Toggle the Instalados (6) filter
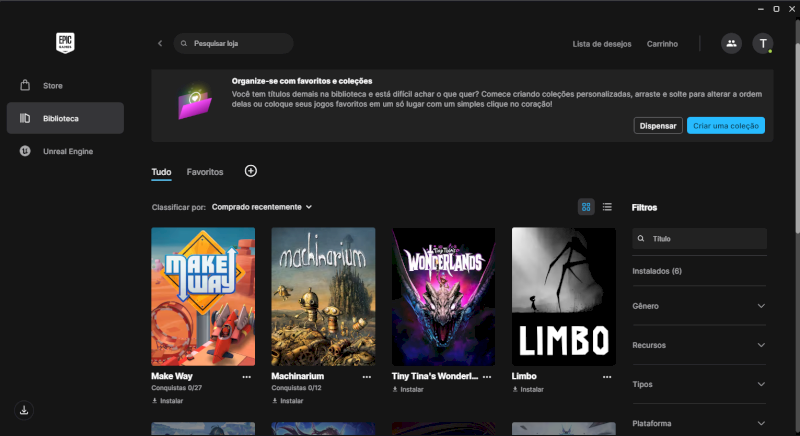The height and width of the screenshot is (436, 800). pyautogui.click(x=657, y=271)
